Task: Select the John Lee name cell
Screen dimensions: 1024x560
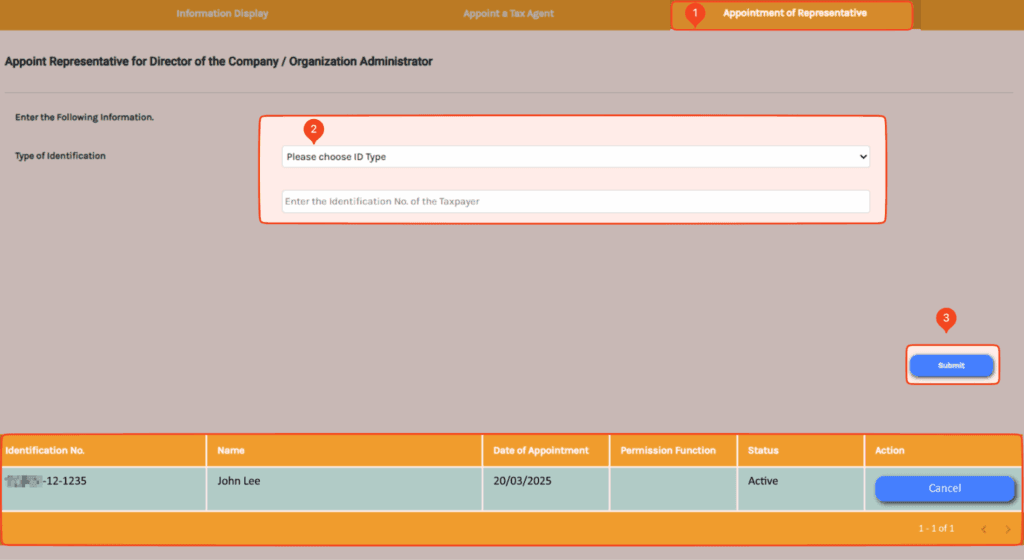Action: tap(239, 481)
